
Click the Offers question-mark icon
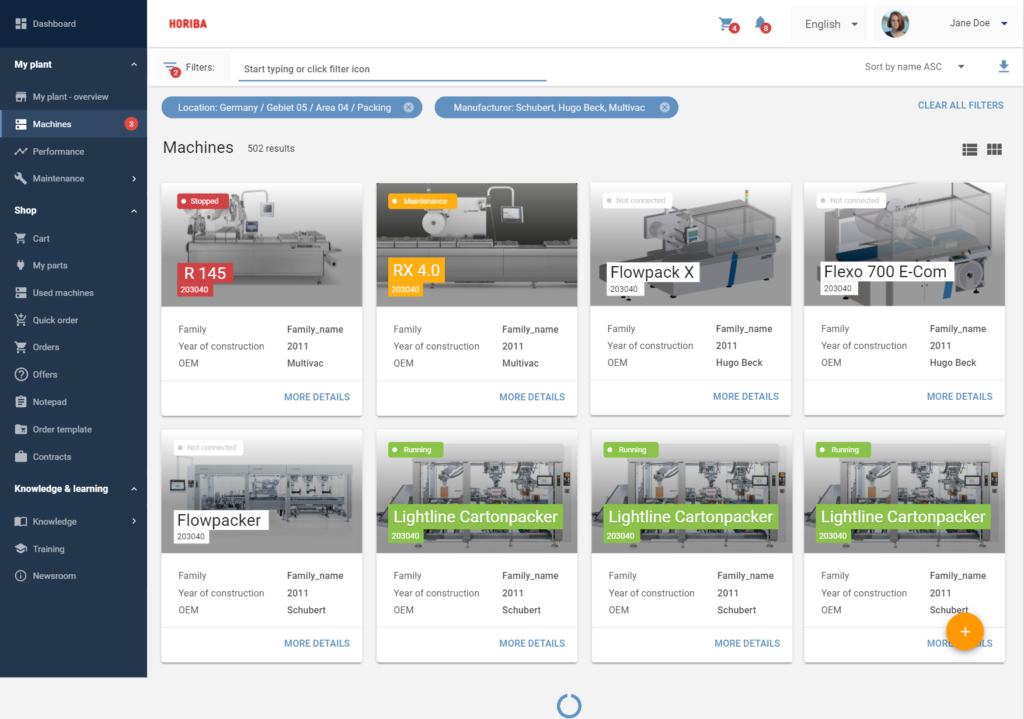pyautogui.click(x=21, y=375)
